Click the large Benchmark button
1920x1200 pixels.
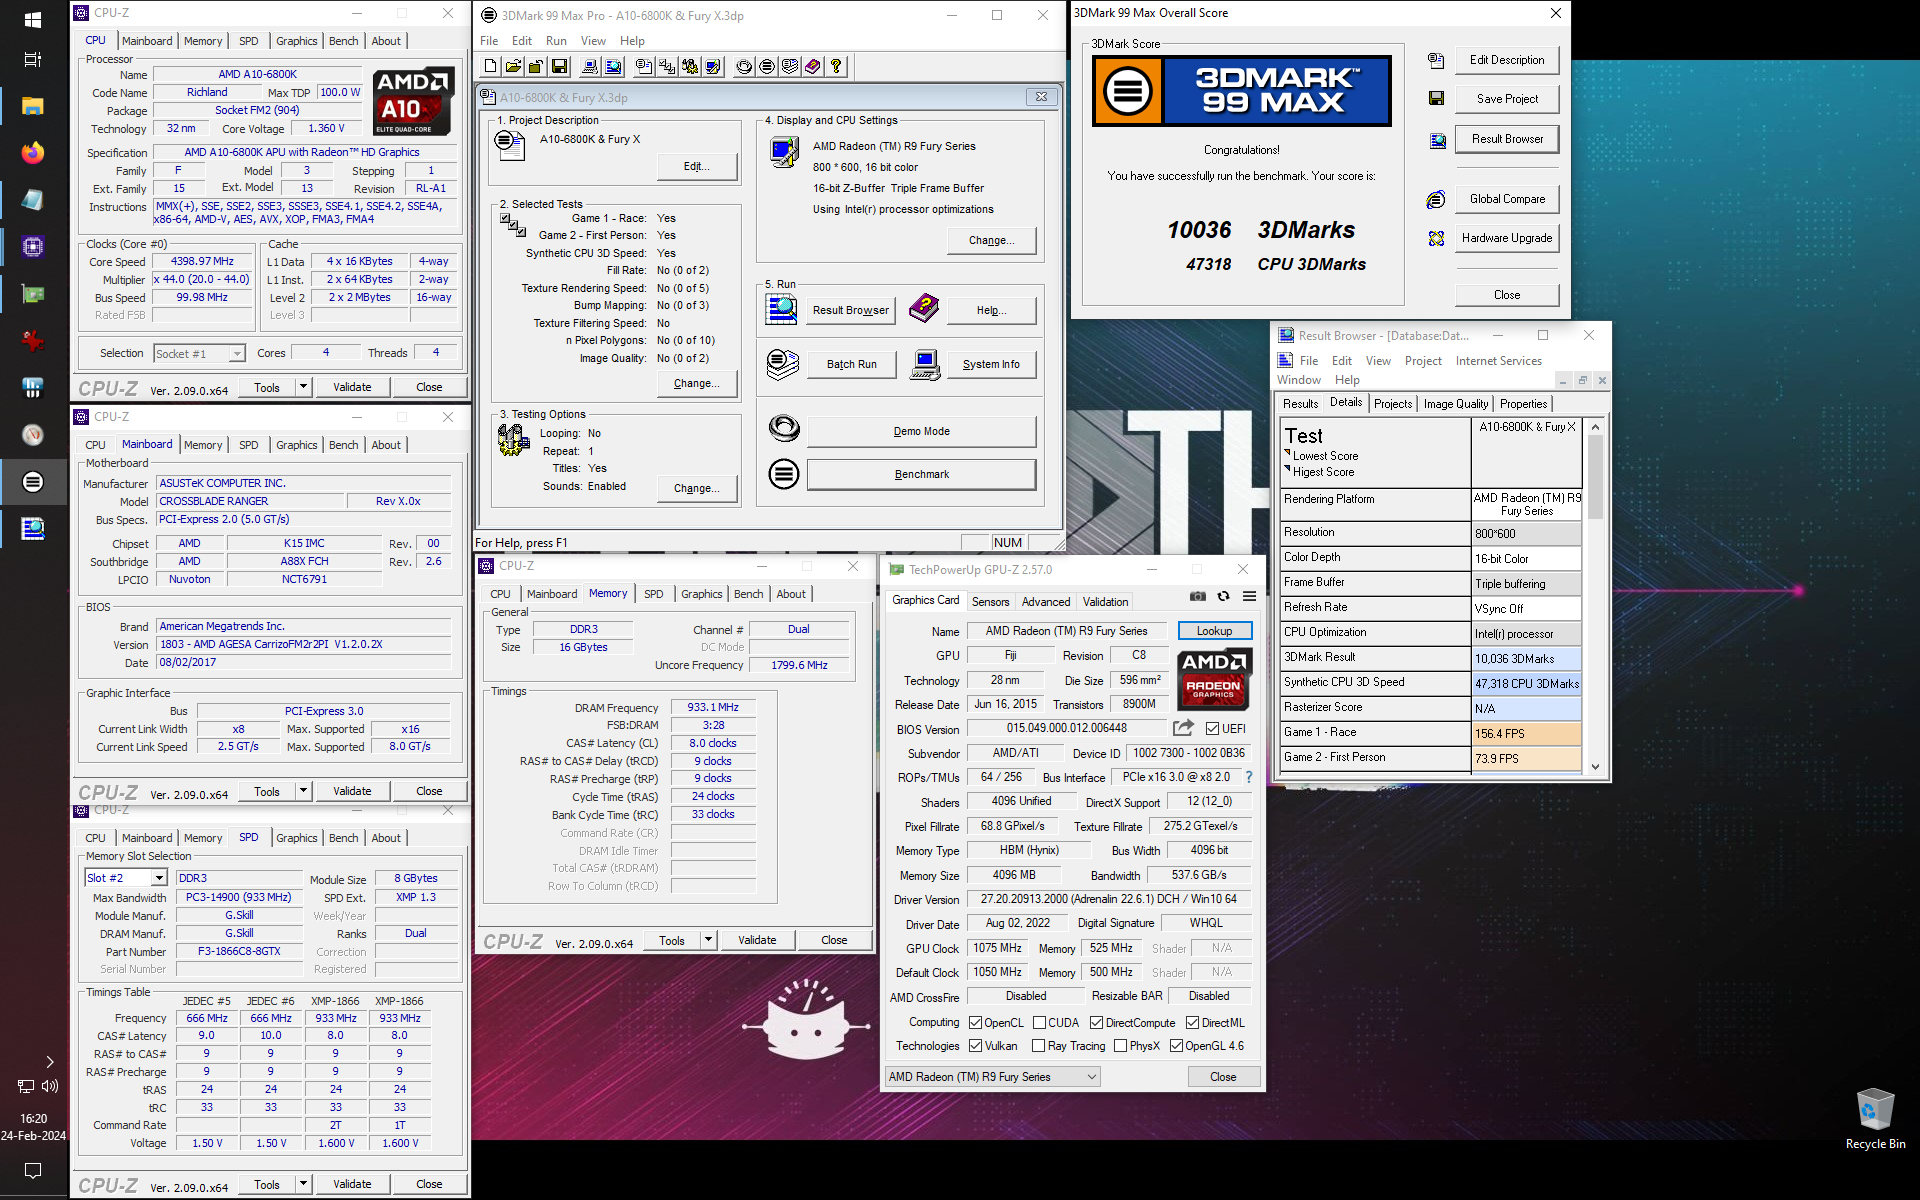point(921,474)
